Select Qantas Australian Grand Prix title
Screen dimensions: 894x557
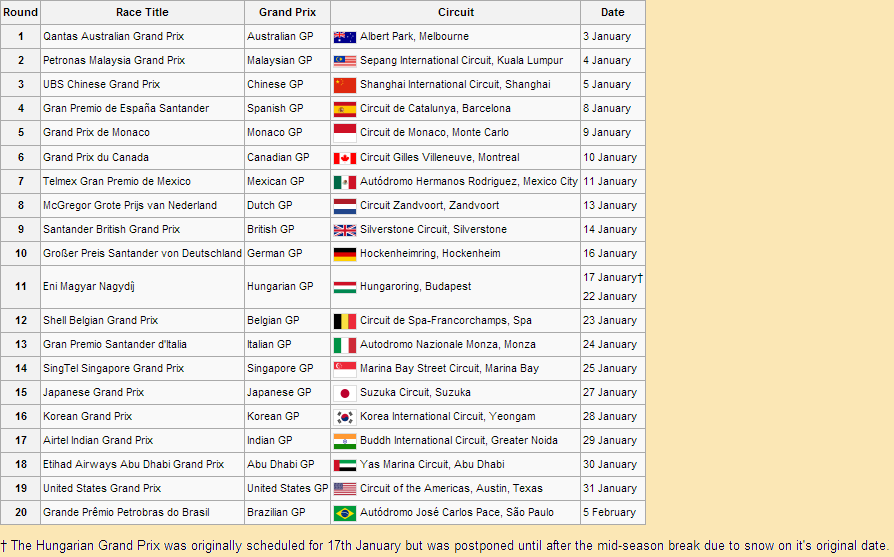[113, 36]
